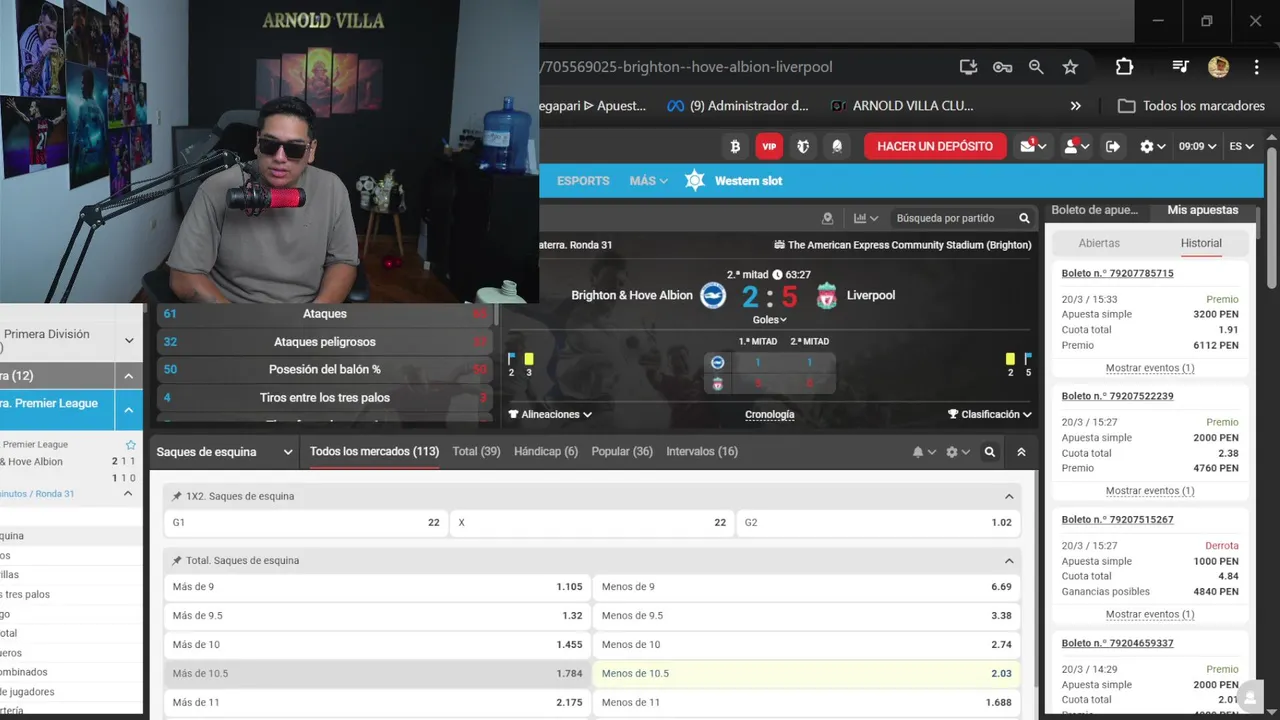Click the markets search magnifier icon

point(990,452)
